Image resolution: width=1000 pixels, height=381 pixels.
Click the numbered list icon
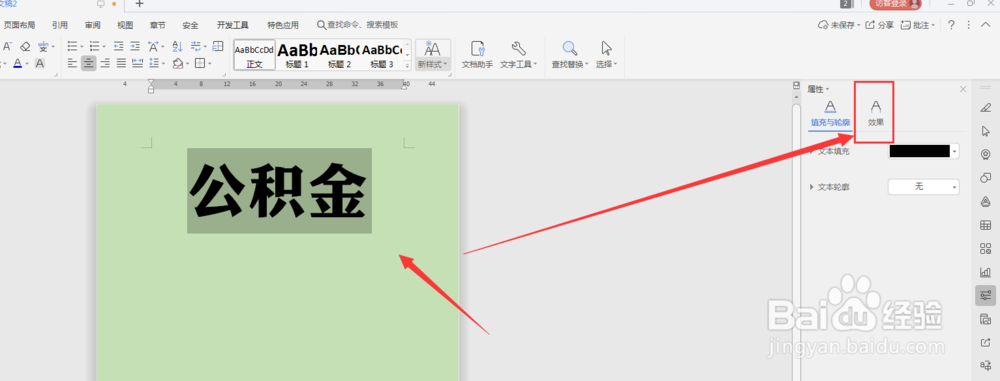pos(94,47)
